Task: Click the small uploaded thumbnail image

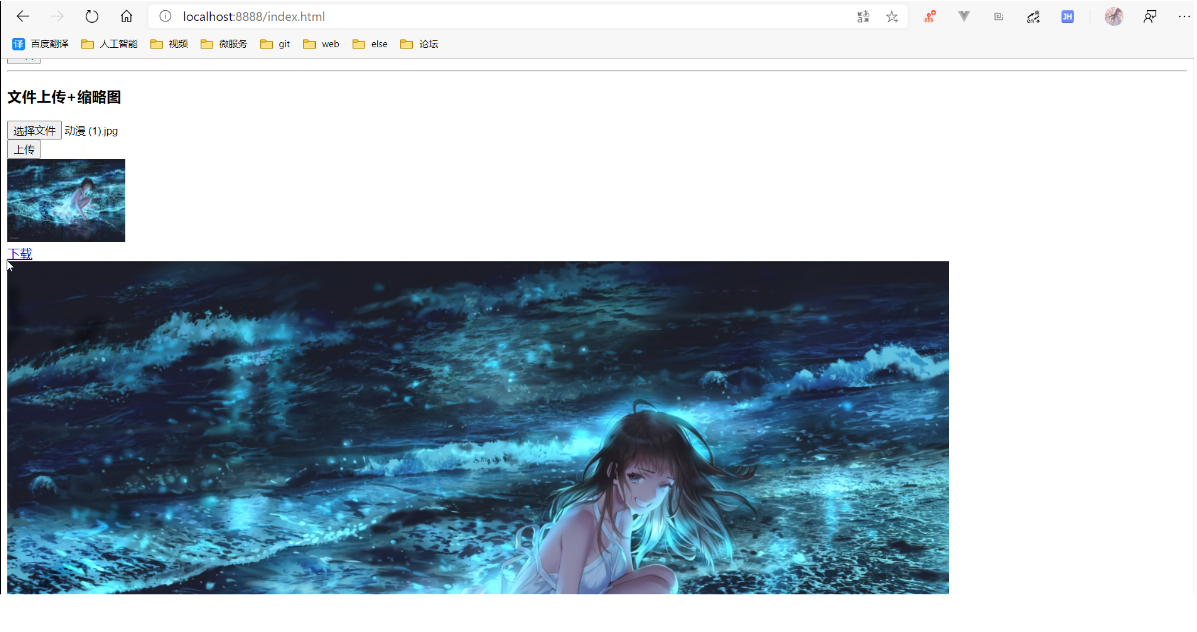Action: 66,200
